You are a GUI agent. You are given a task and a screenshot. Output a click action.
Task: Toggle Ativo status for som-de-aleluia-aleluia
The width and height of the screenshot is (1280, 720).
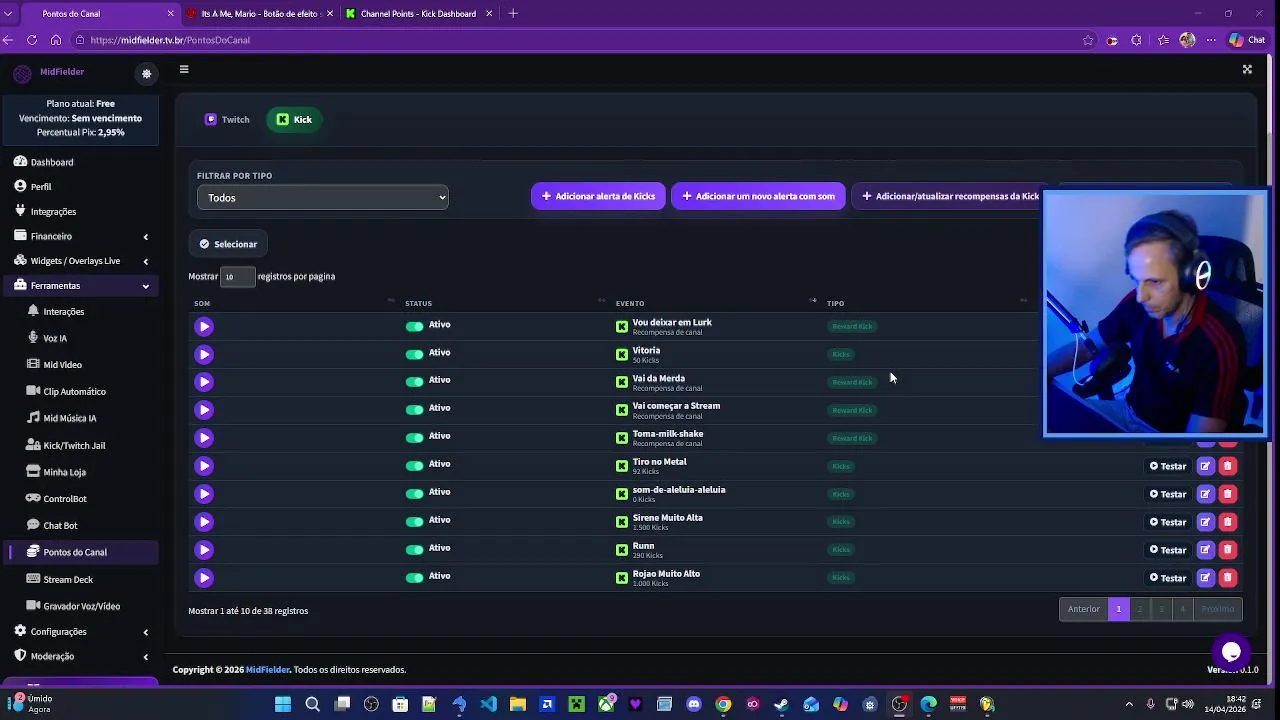click(x=414, y=494)
